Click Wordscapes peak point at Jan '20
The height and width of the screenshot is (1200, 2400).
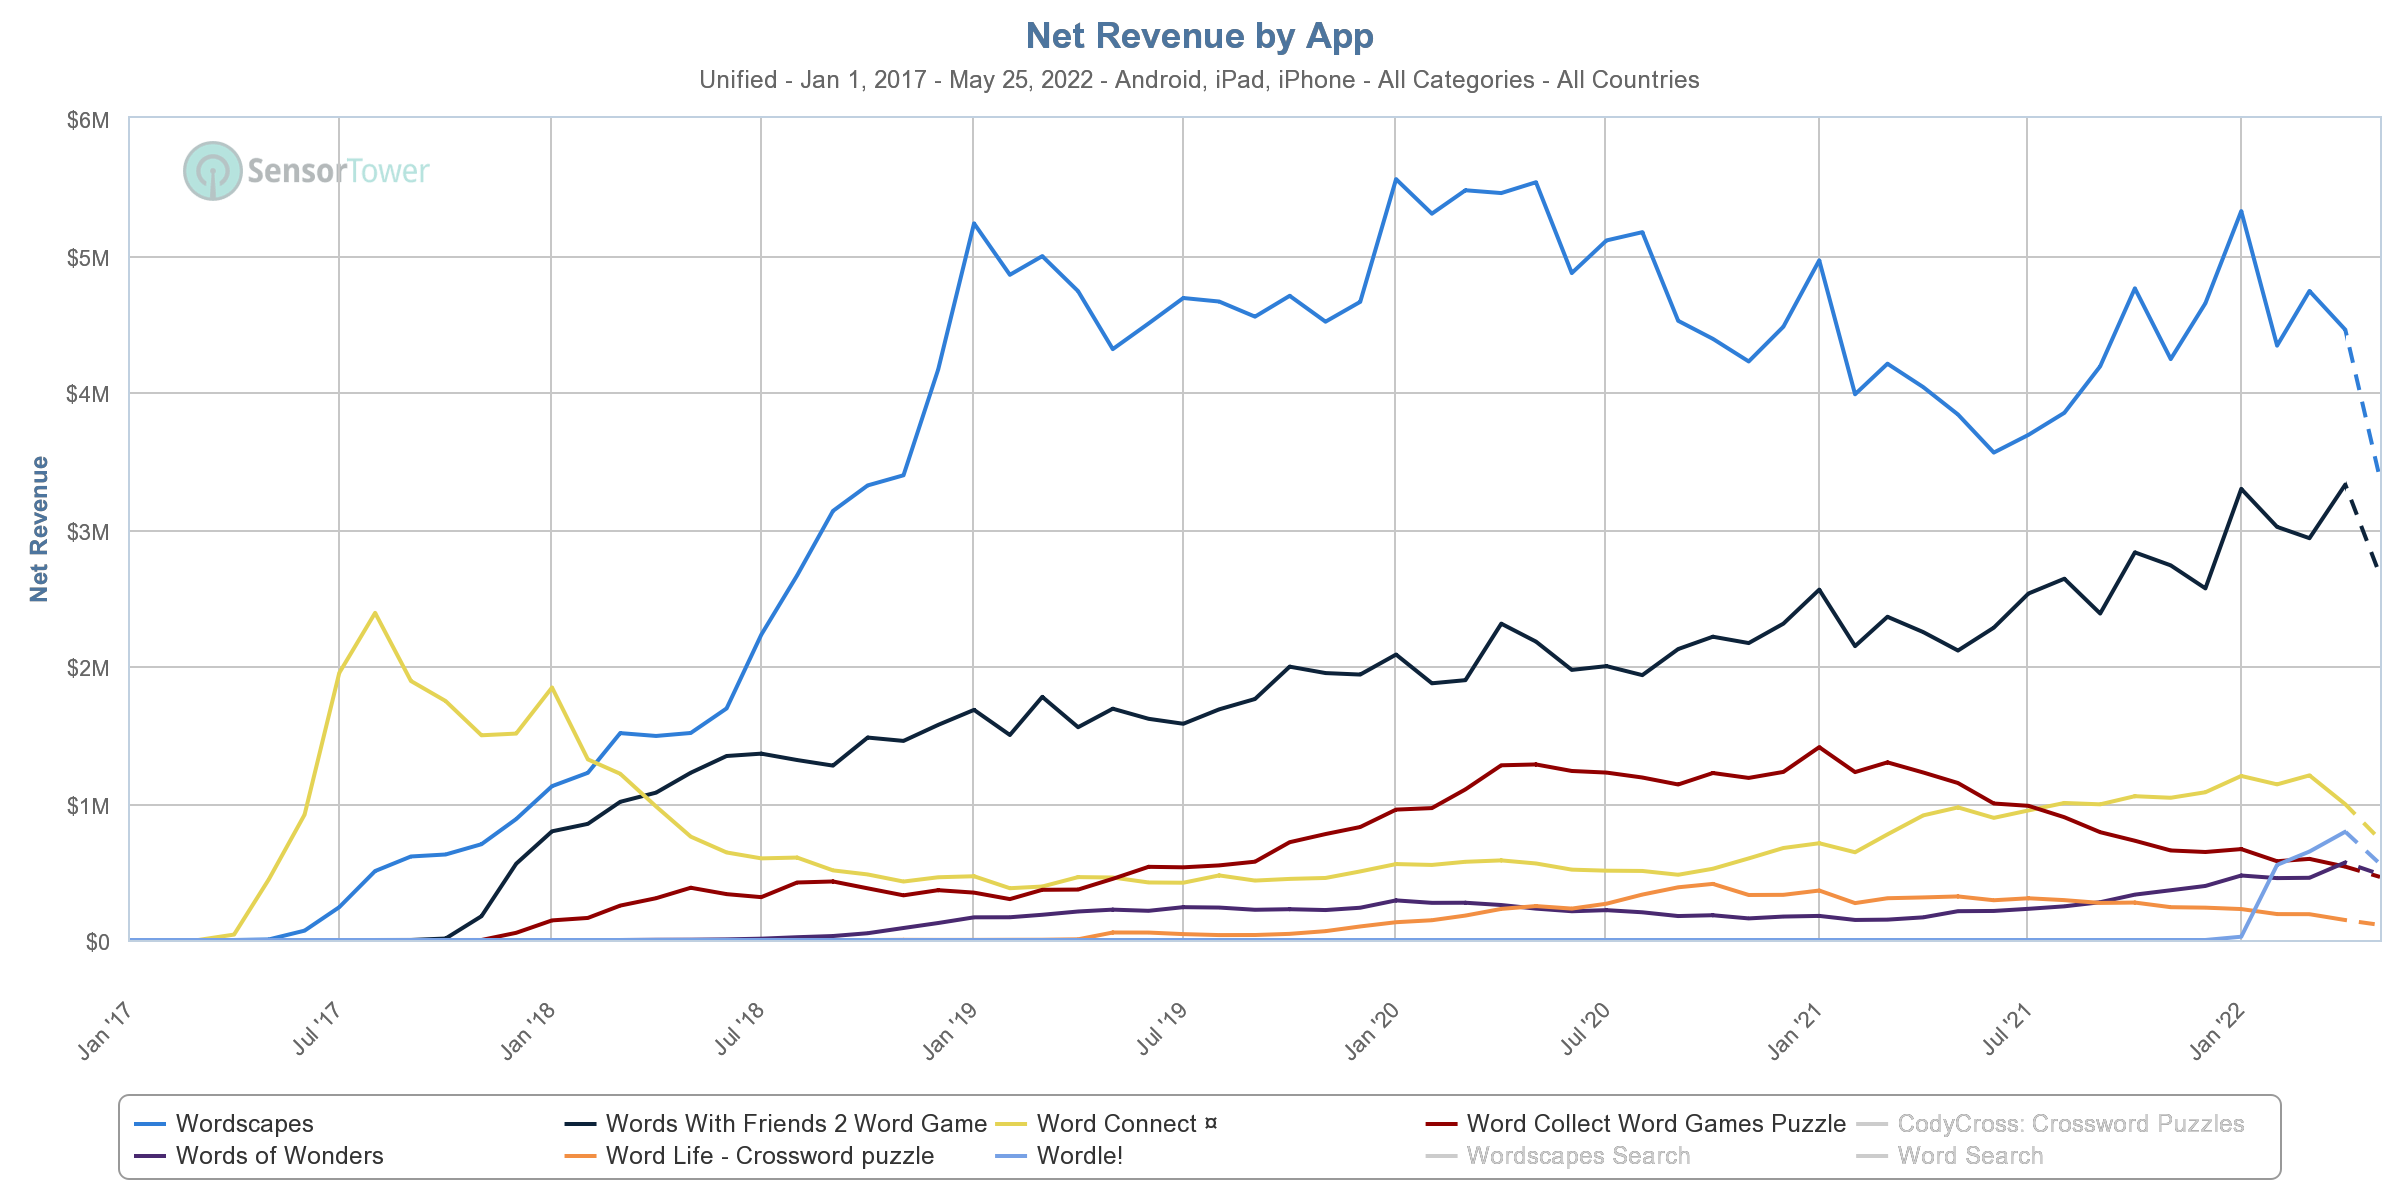coord(1396,179)
